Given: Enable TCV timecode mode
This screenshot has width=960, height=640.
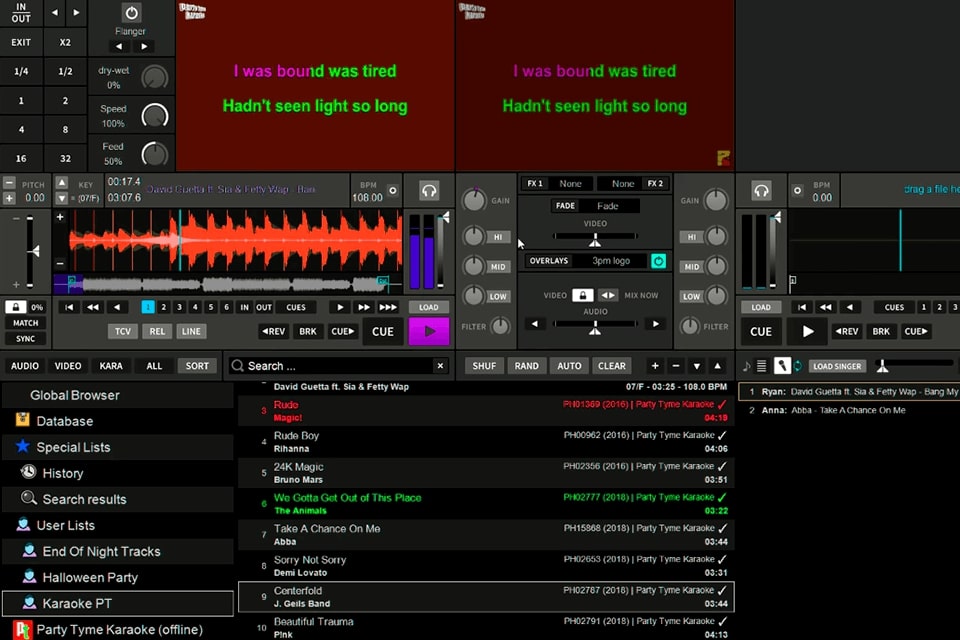Looking at the screenshot, I should [x=122, y=331].
